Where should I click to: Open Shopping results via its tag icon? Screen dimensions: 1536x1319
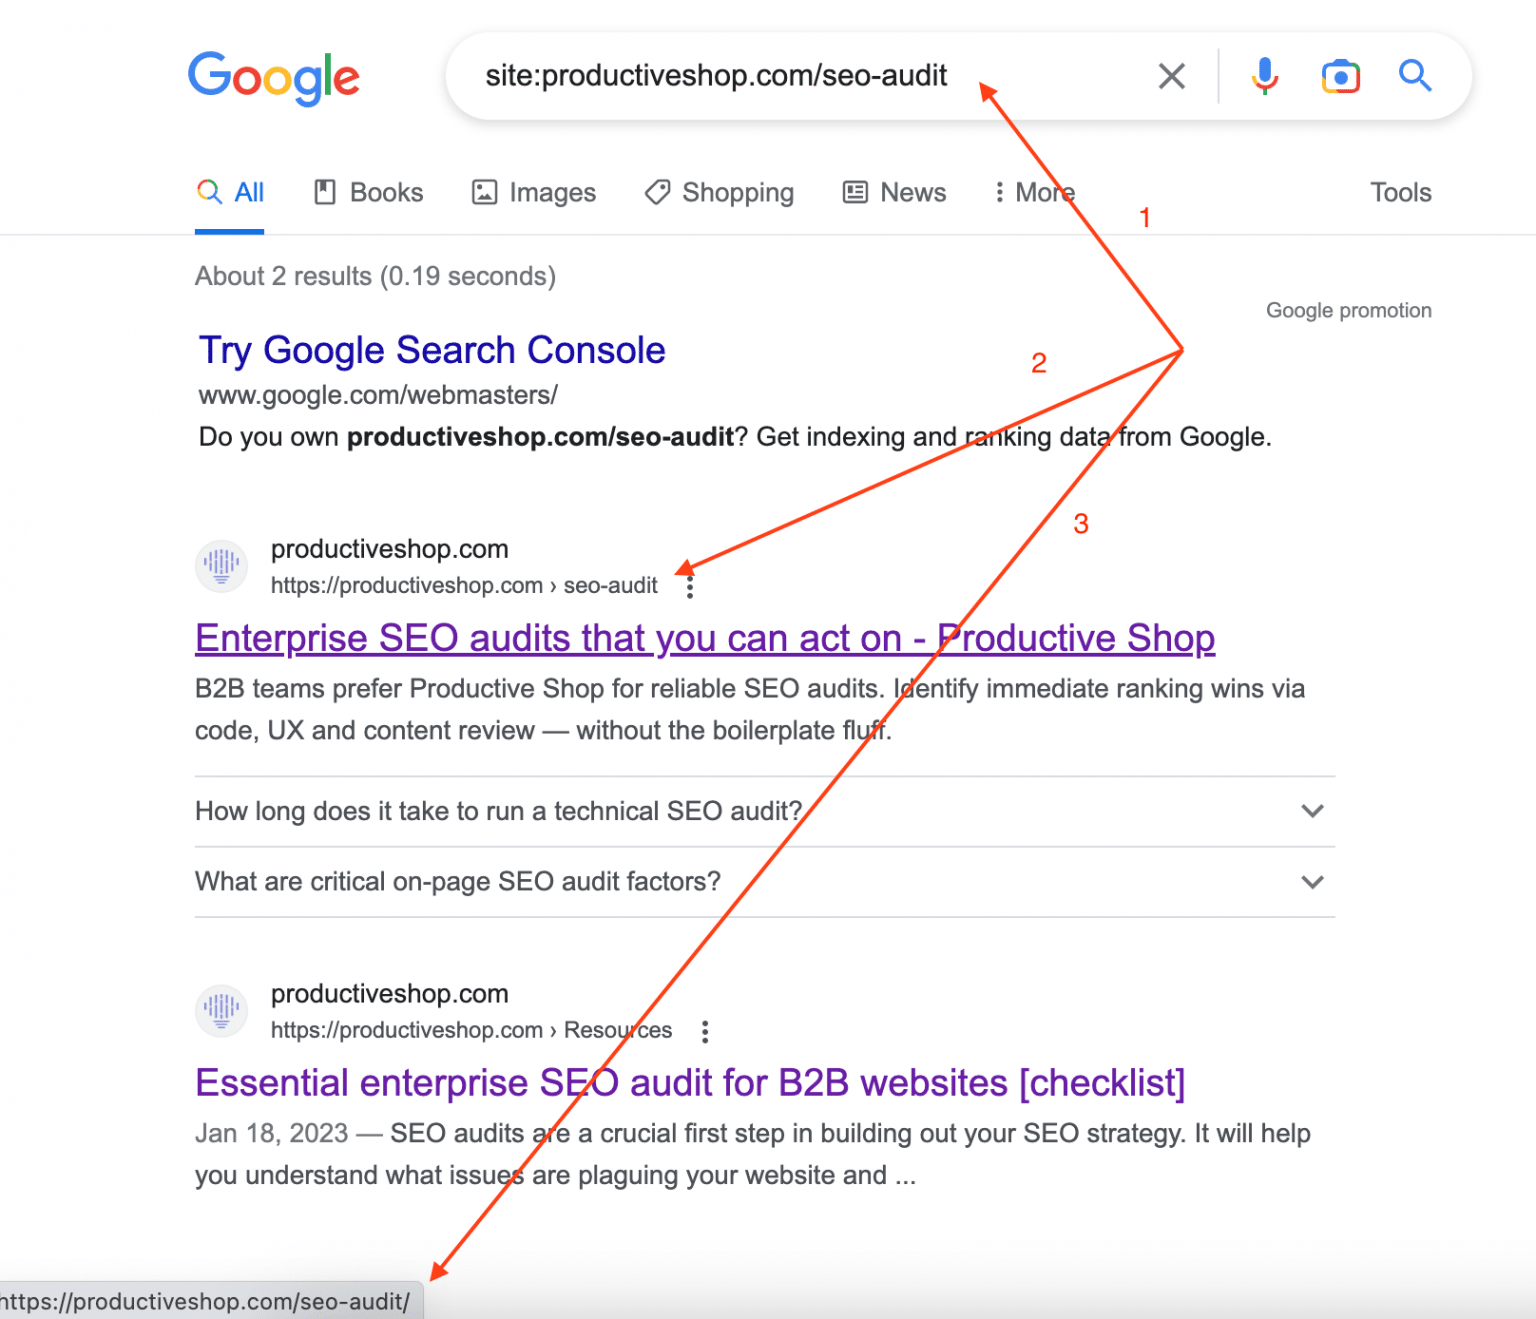pos(656,191)
